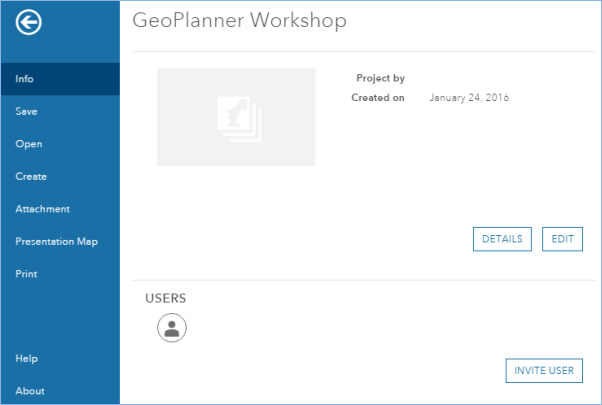This screenshot has height=405, width=602.
Task: Click the DETAILS button
Action: coord(502,239)
